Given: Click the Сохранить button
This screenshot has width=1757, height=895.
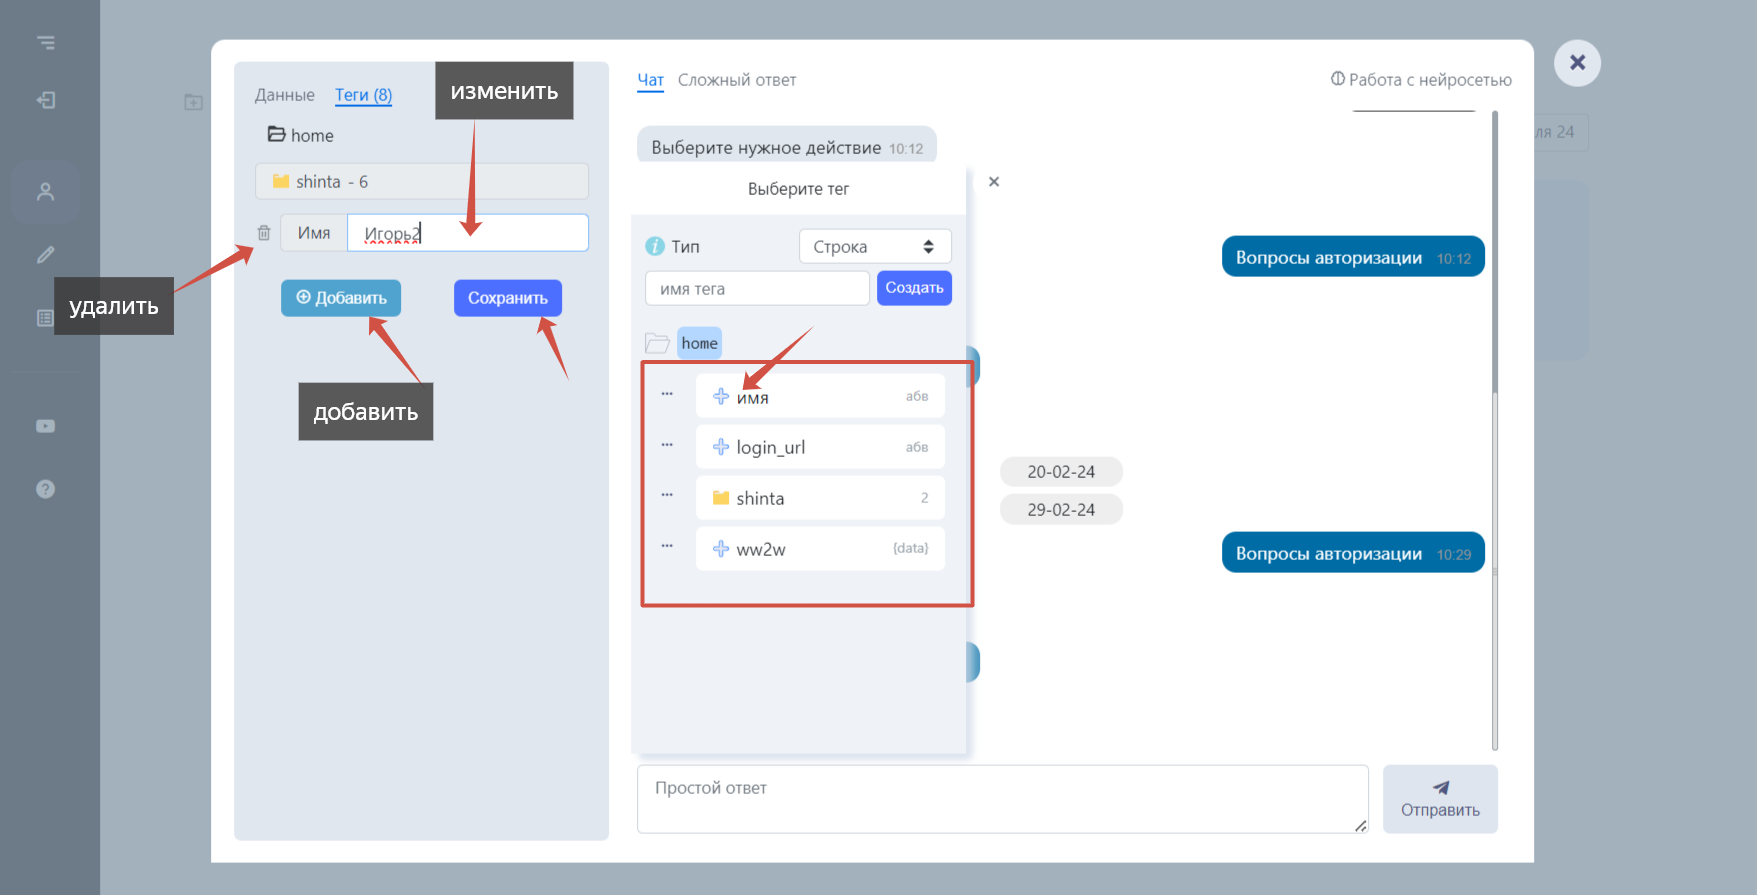Looking at the screenshot, I should click(508, 298).
